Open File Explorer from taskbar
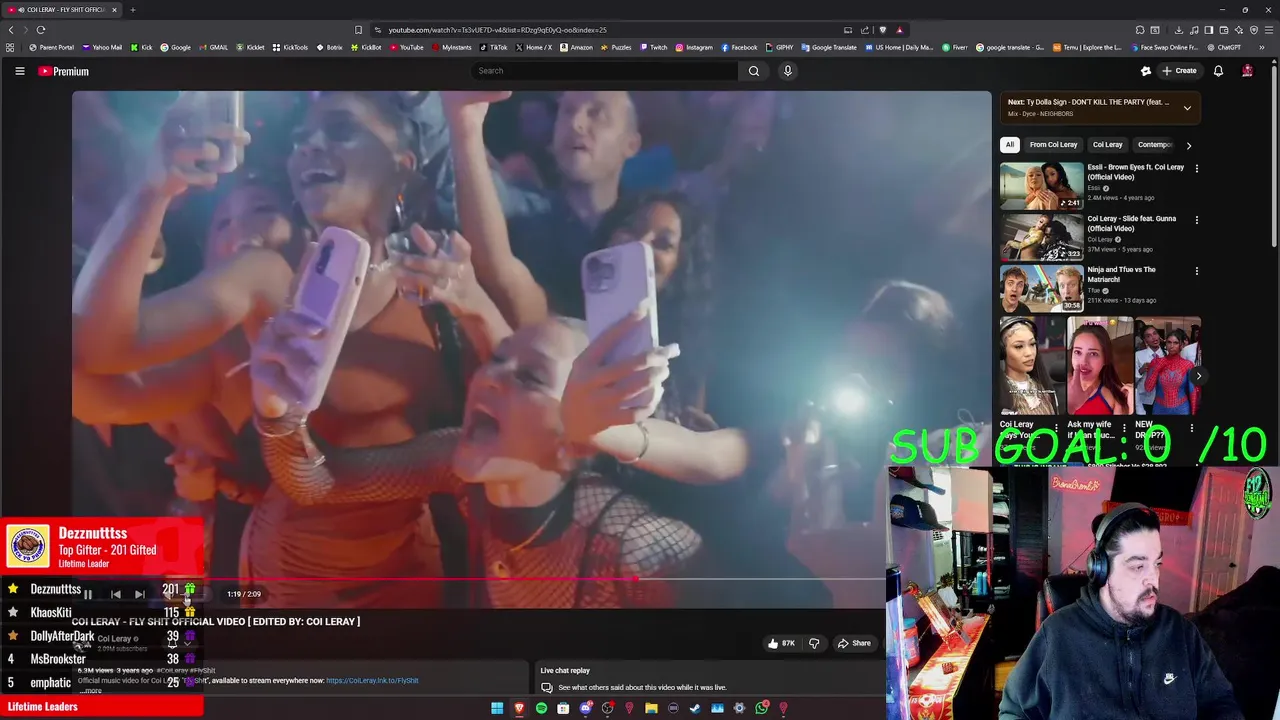Screen dimensions: 1280x720 (651, 708)
